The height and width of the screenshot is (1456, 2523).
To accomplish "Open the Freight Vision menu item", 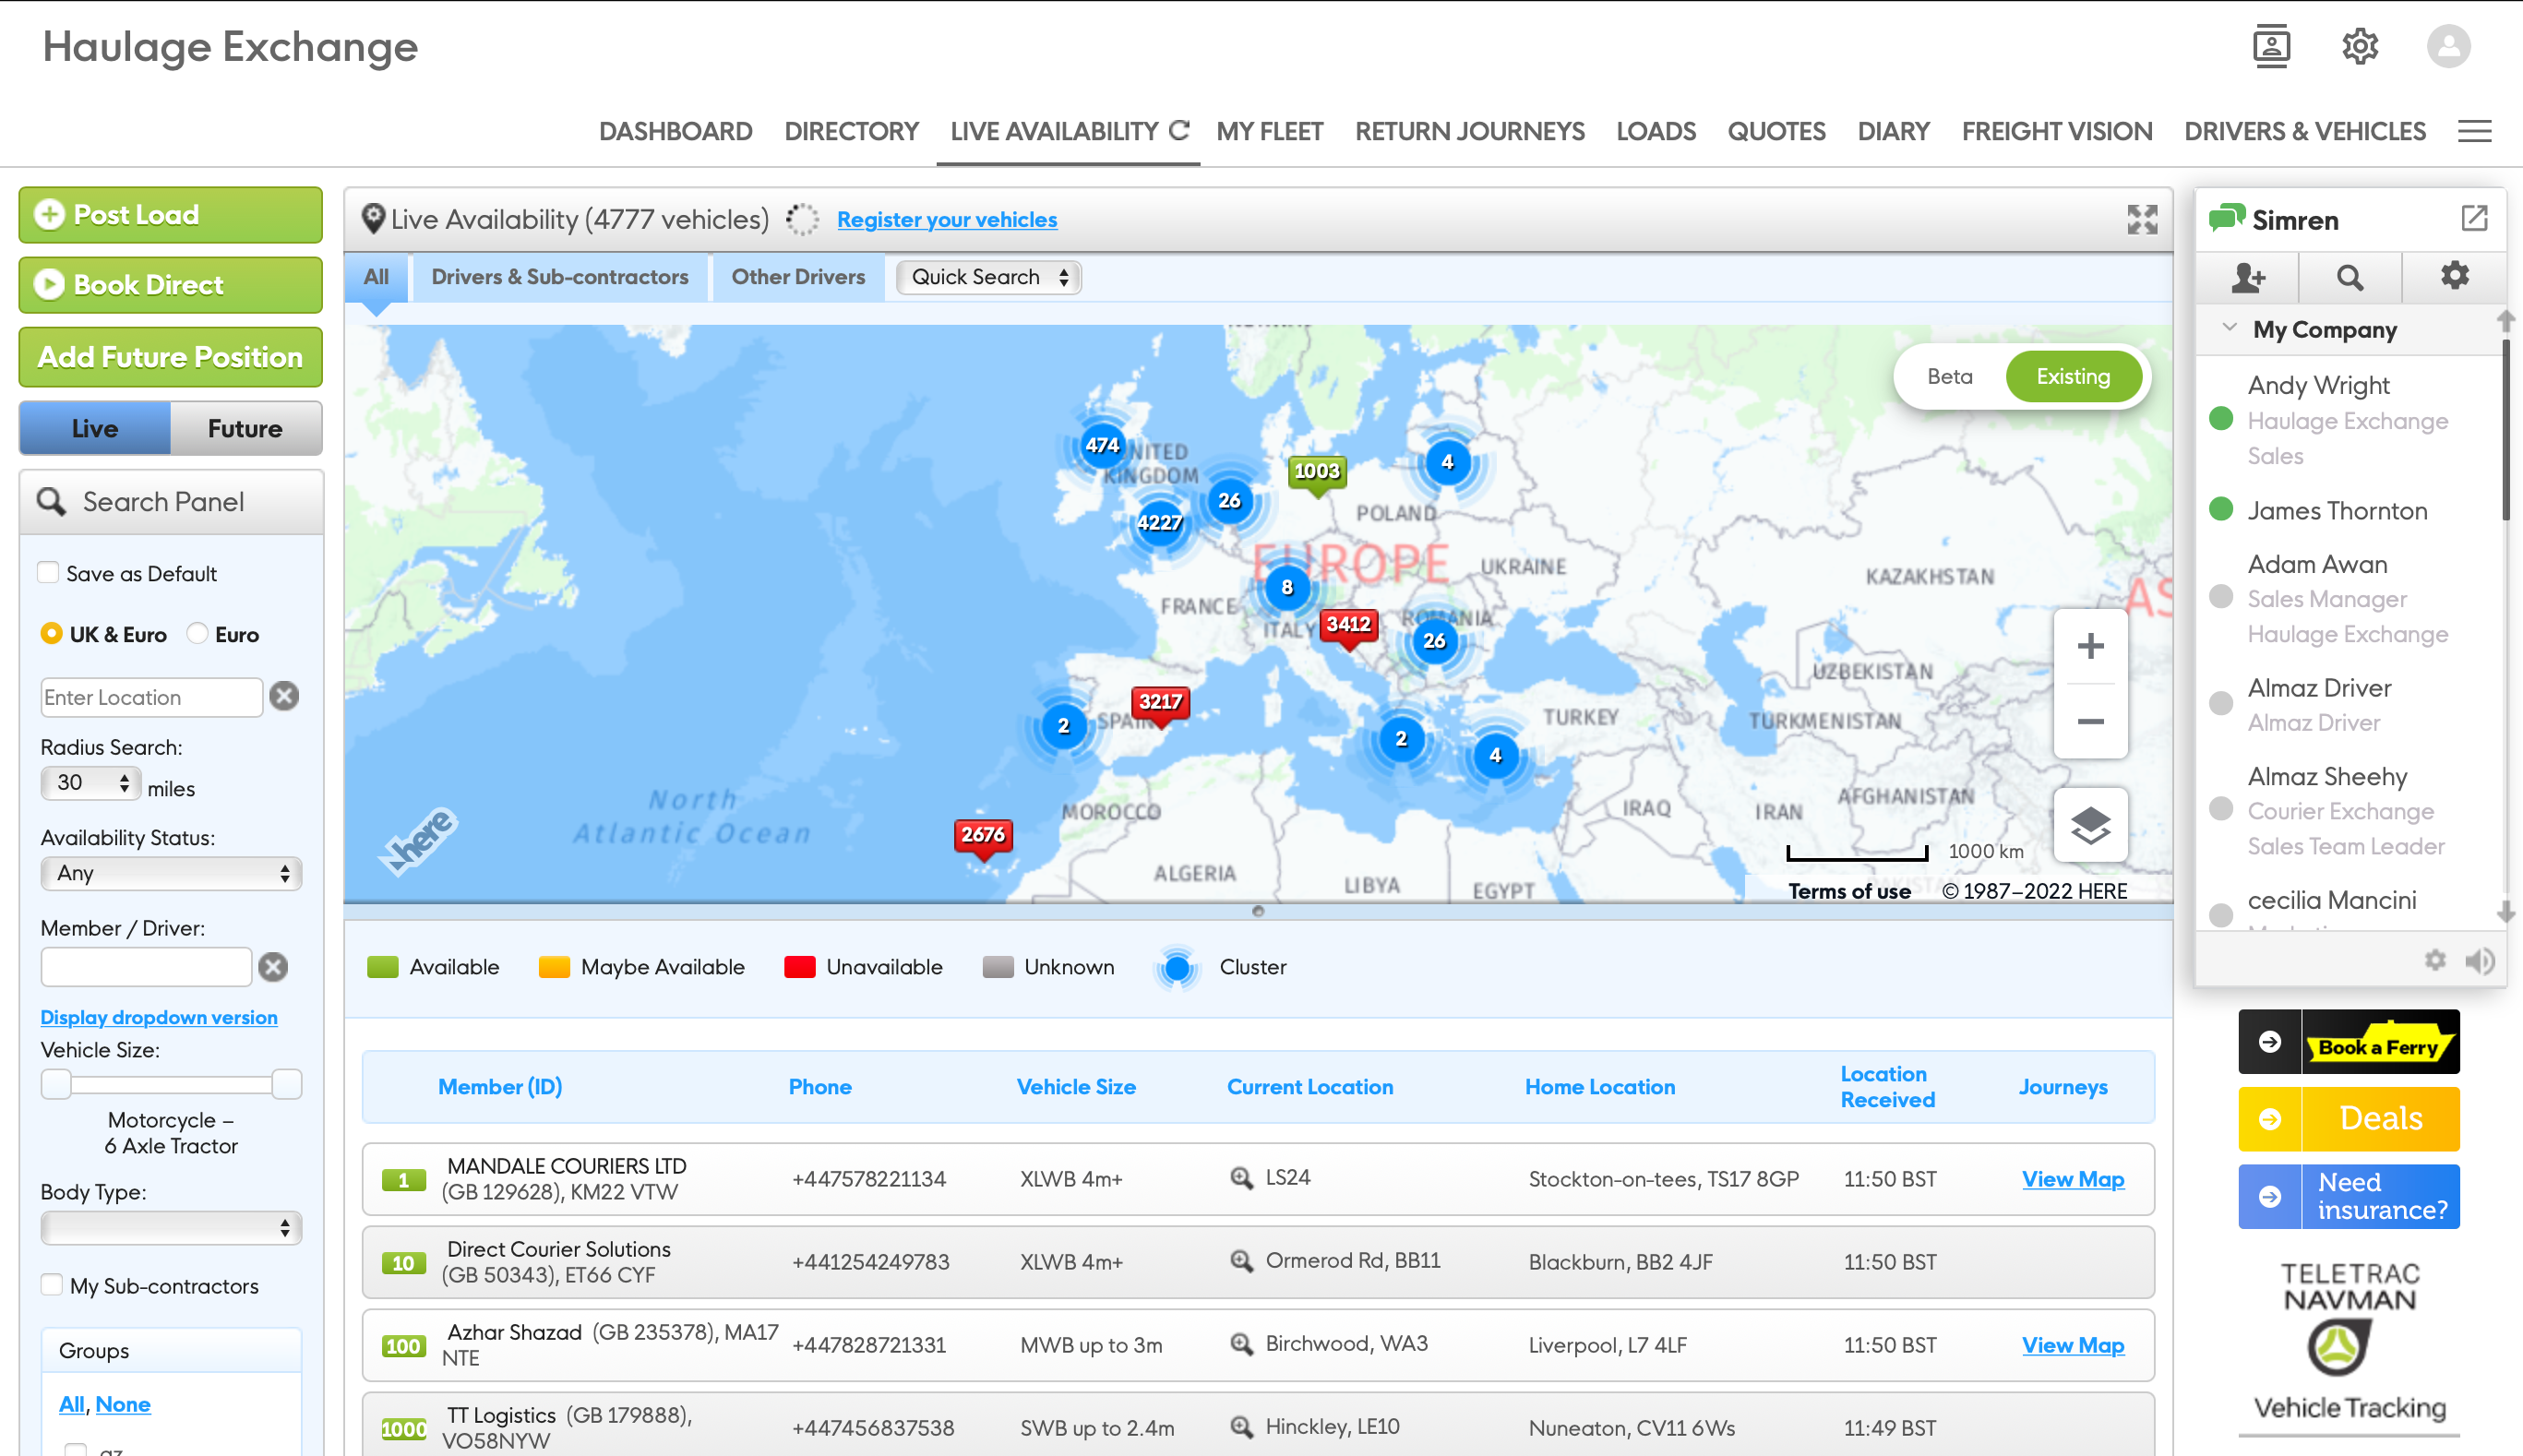I will (2056, 131).
